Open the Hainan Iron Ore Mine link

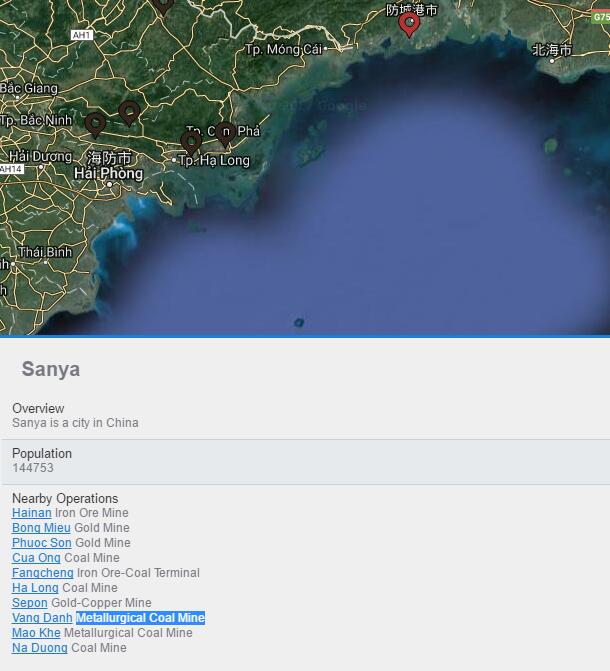coord(31,513)
